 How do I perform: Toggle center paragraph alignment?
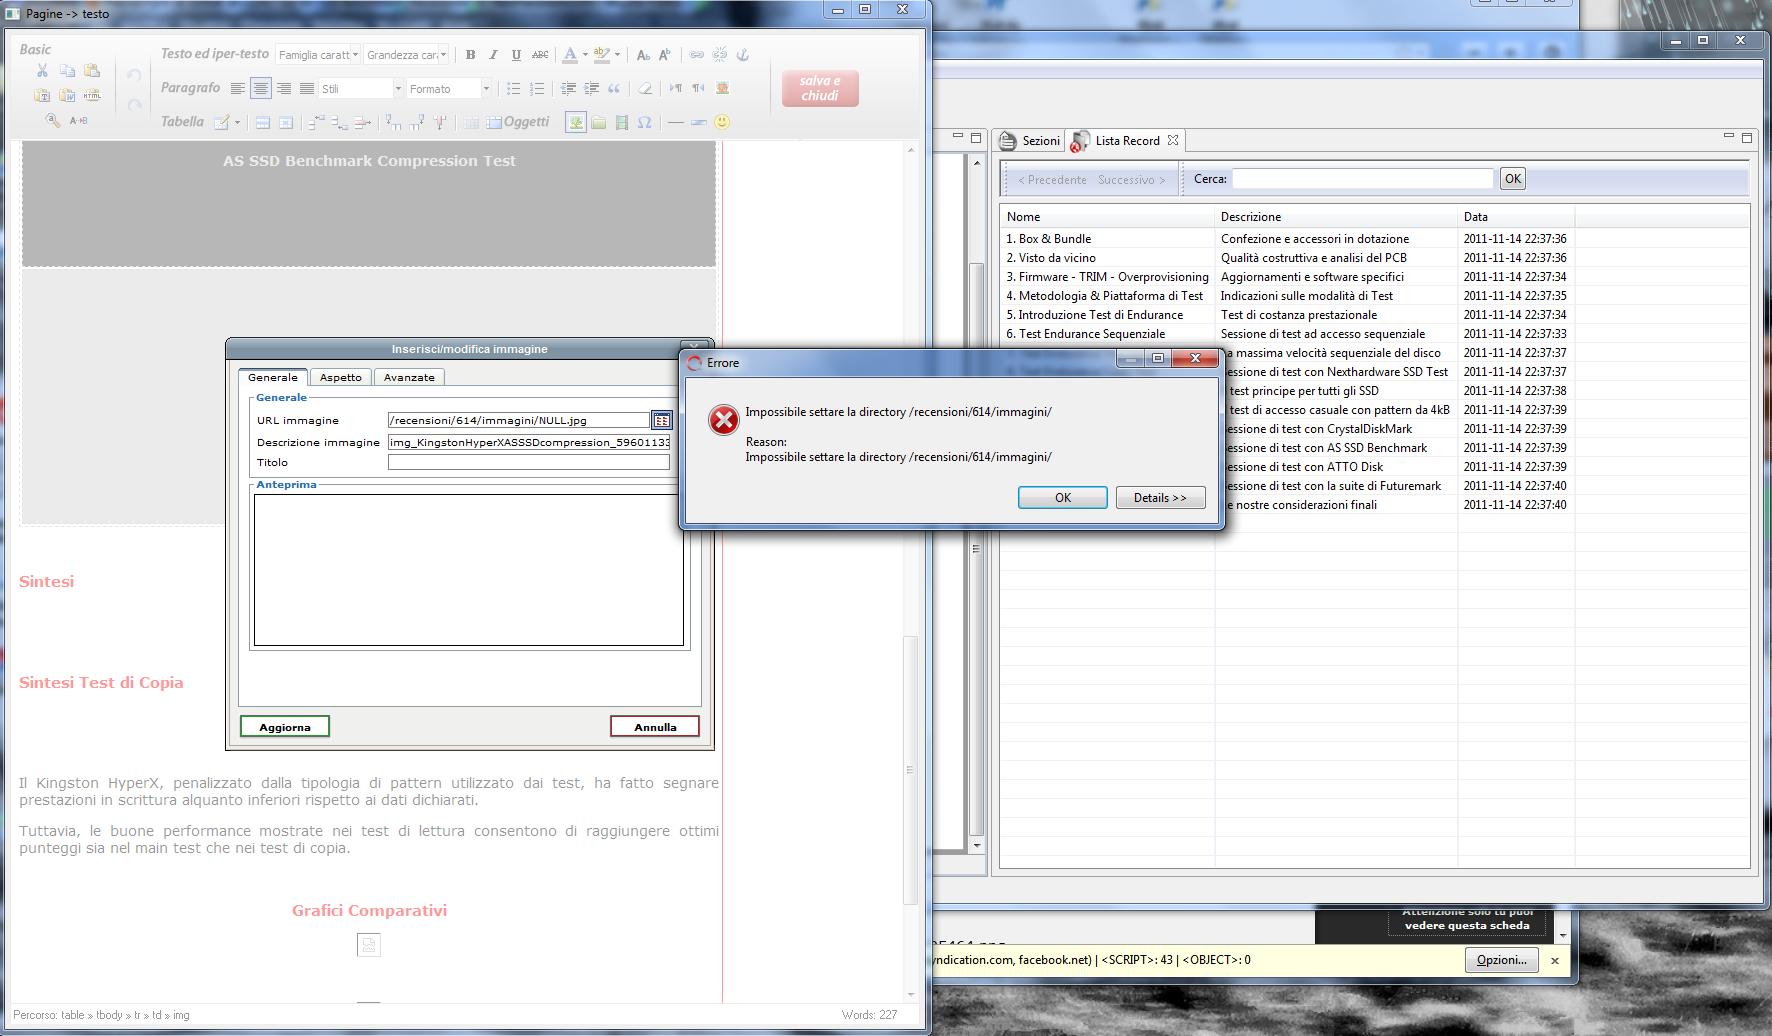tap(261, 88)
